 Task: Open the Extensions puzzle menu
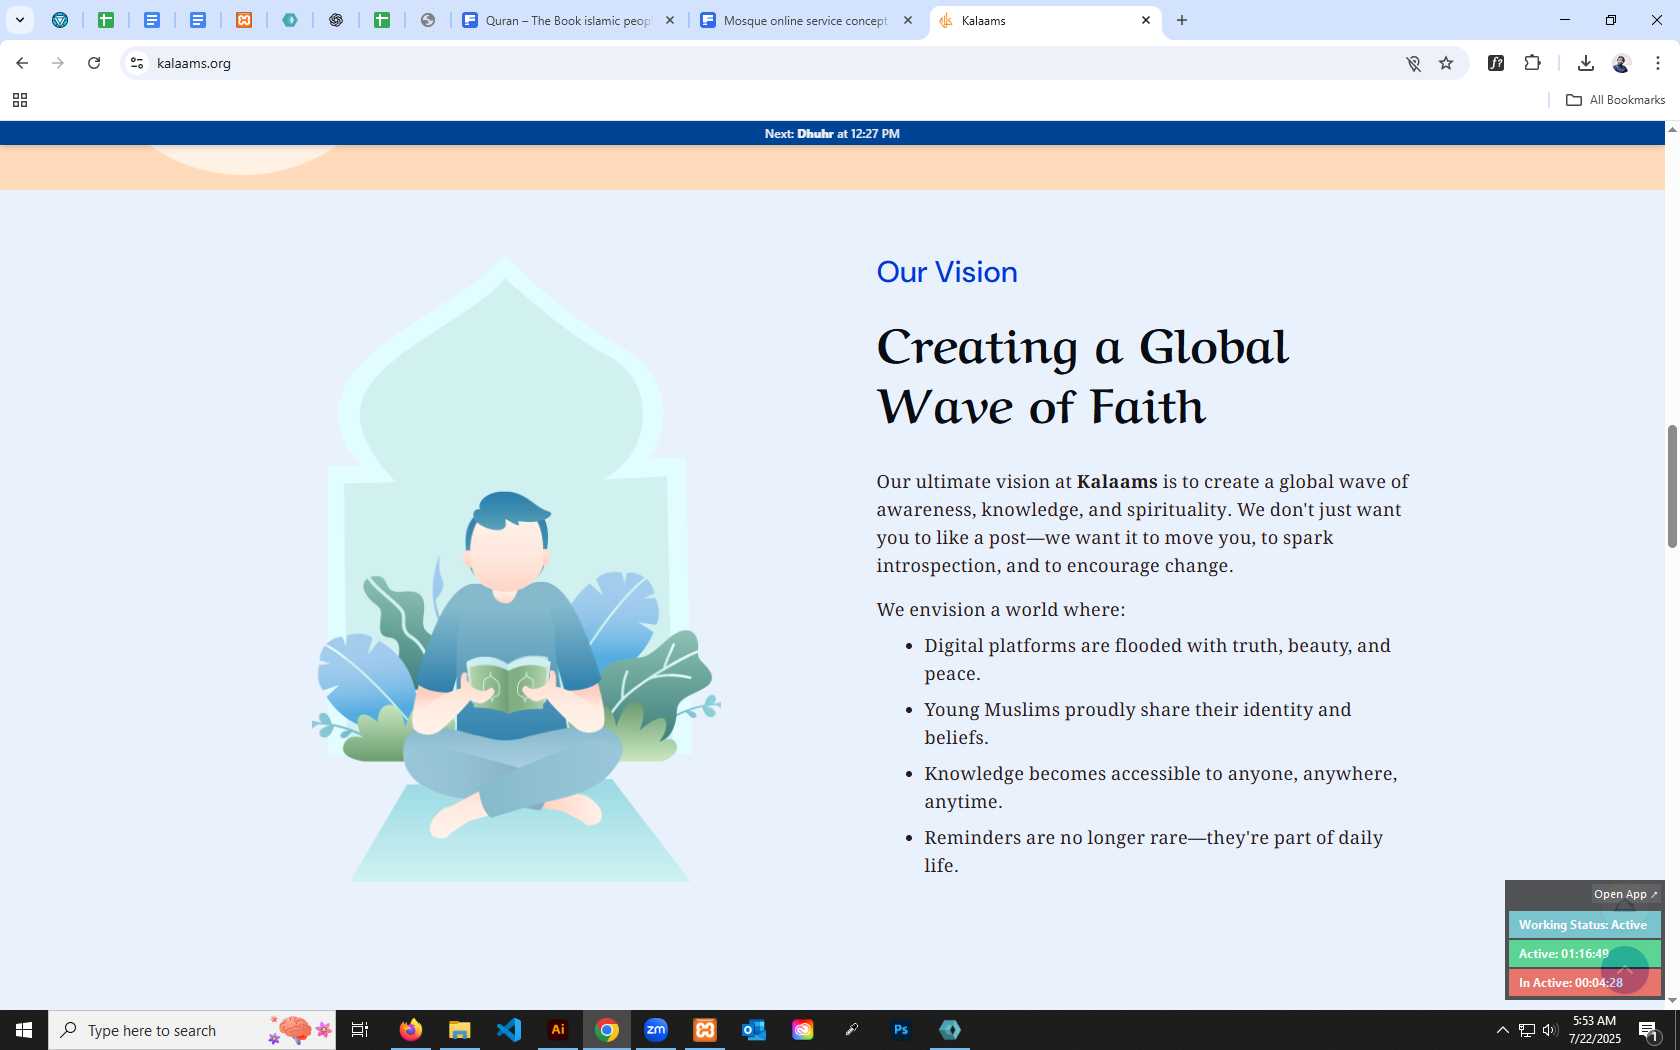1532,63
